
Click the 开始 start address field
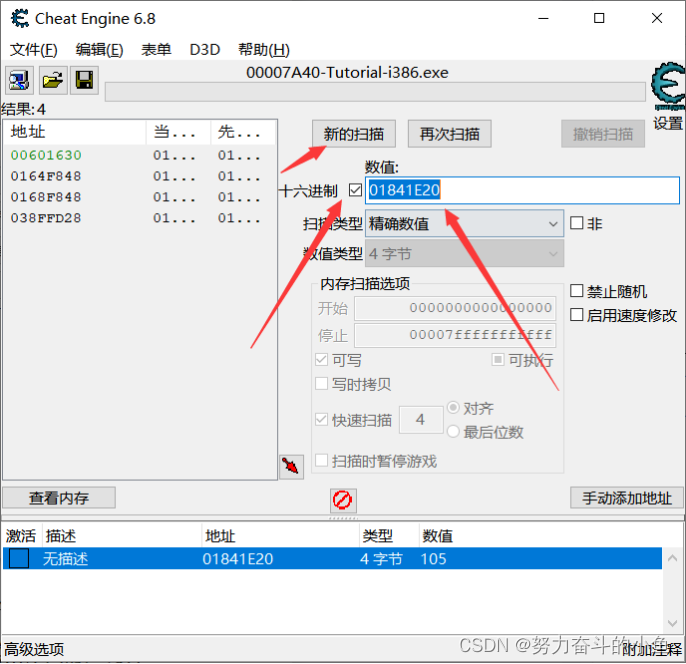click(455, 308)
